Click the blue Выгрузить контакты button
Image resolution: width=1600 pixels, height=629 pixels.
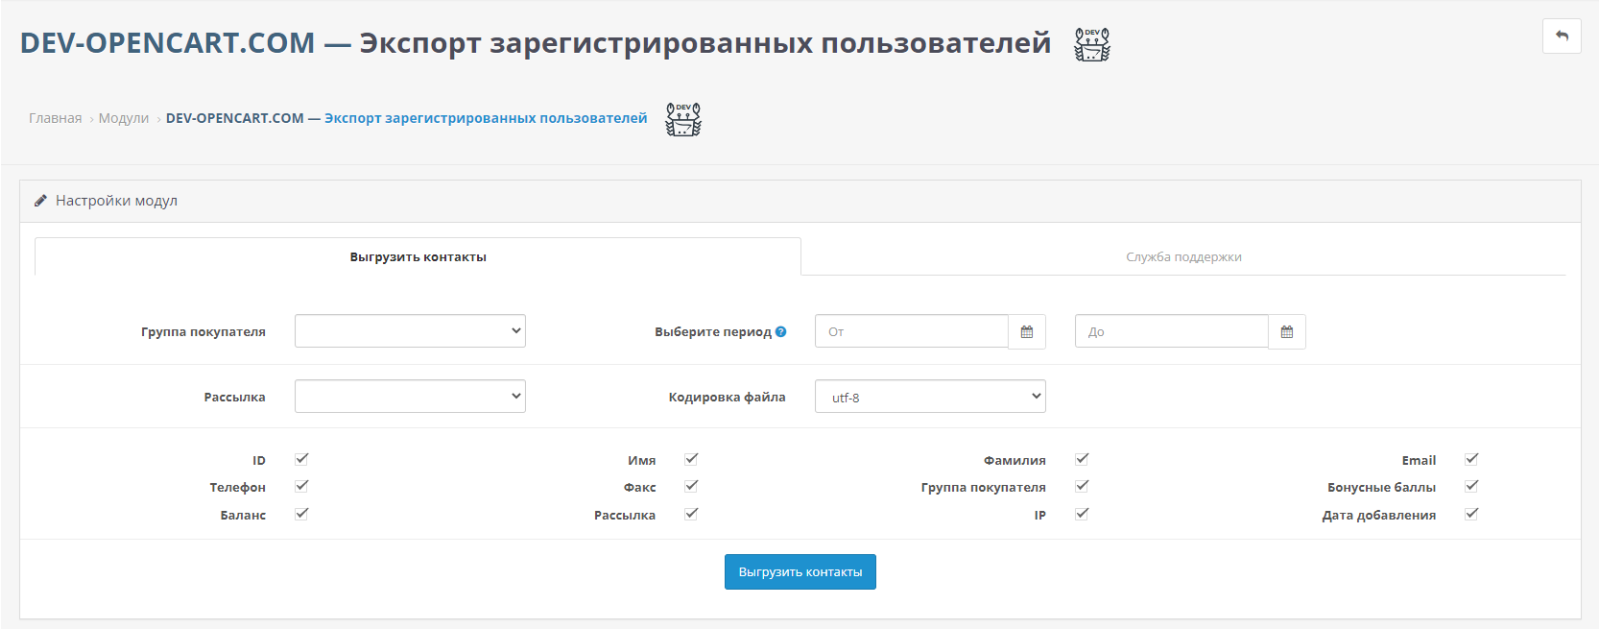[800, 572]
